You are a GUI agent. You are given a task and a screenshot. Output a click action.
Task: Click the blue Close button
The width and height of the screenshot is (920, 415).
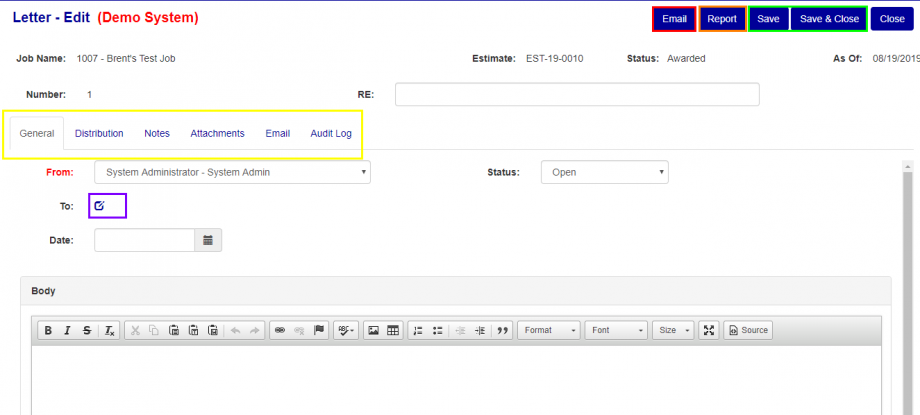[x=892, y=19]
